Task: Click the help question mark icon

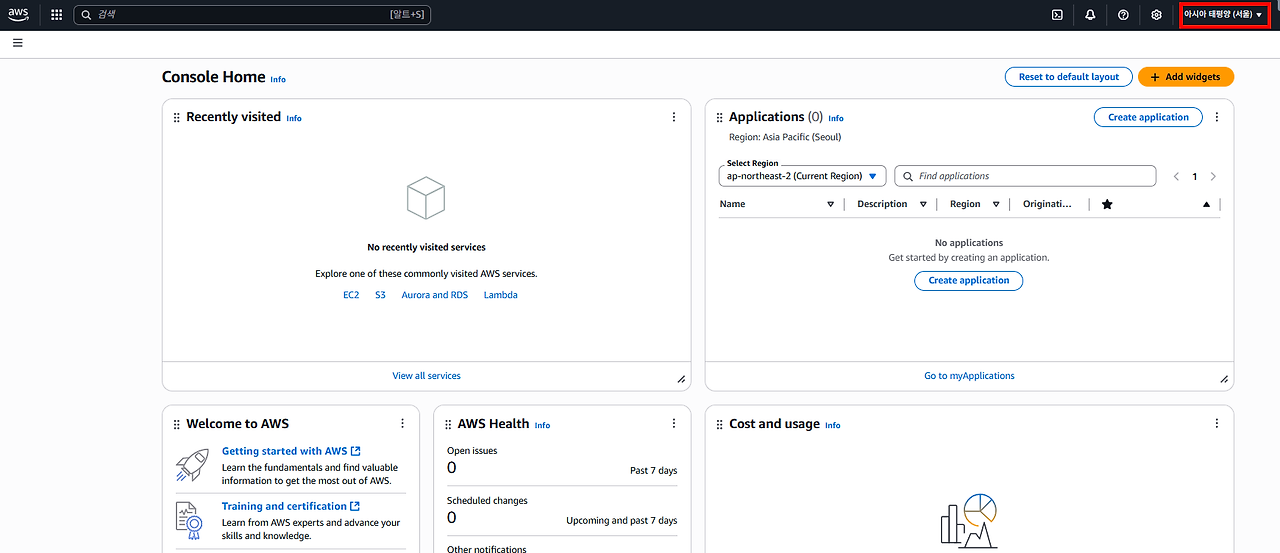Action: pyautogui.click(x=1123, y=15)
